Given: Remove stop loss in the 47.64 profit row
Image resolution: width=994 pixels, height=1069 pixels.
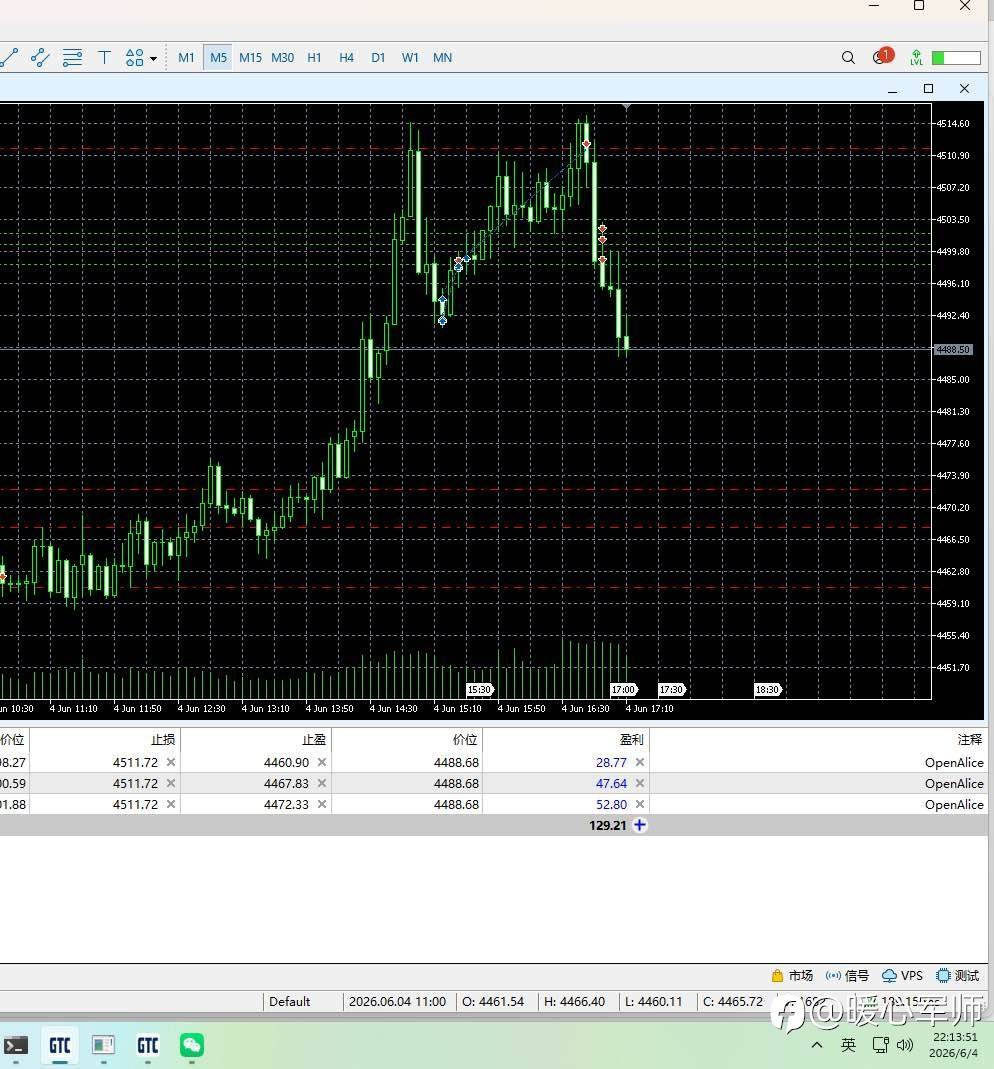Looking at the screenshot, I should click(171, 783).
